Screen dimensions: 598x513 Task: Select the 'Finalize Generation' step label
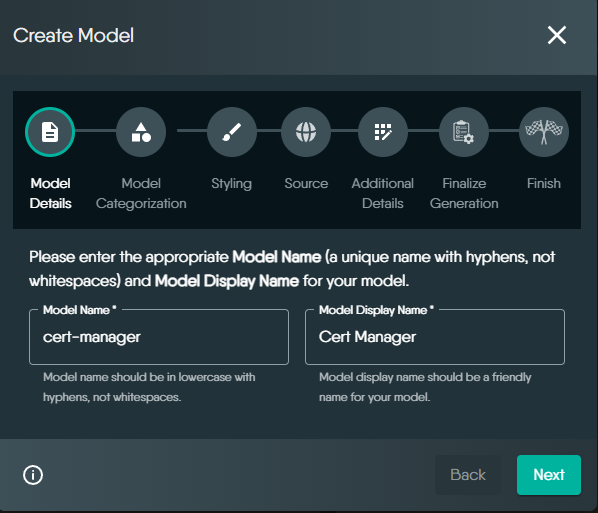pyautogui.click(x=464, y=193)
